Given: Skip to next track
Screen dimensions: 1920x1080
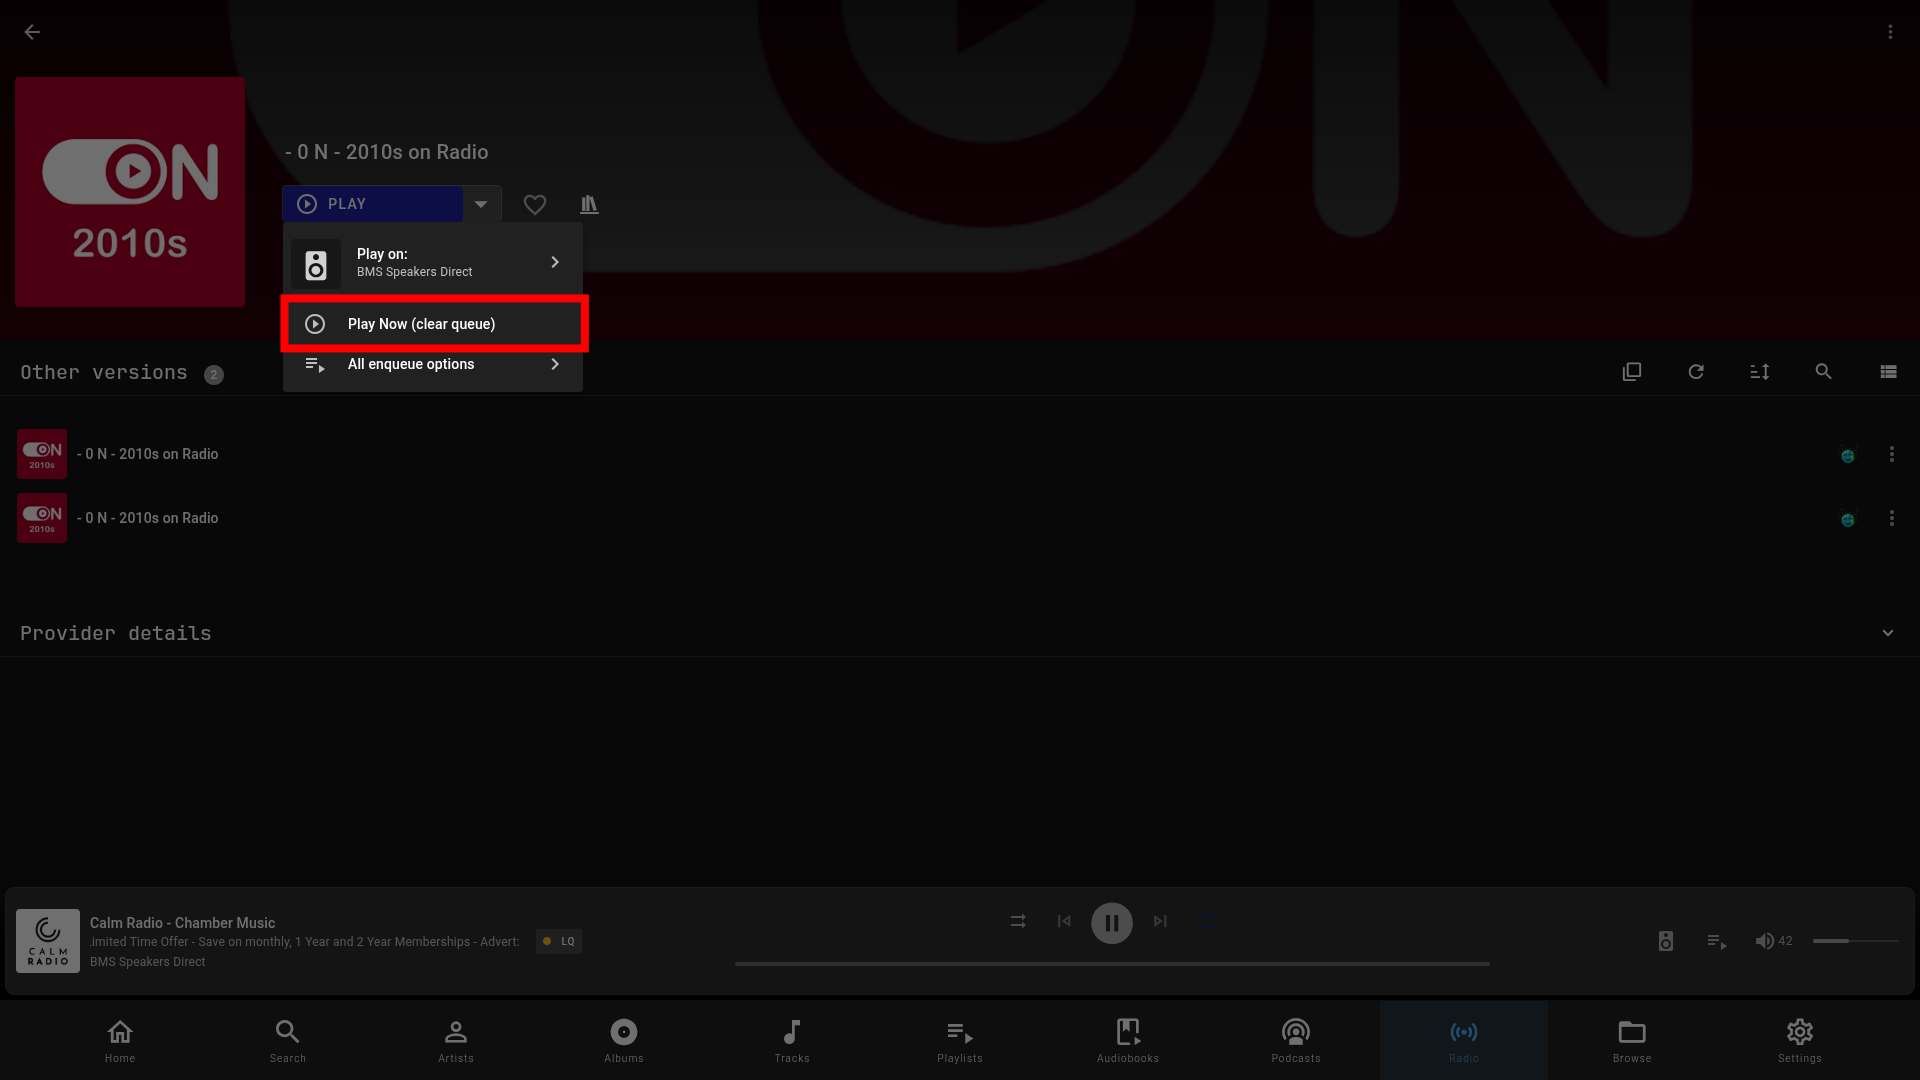Looking at the screenshot, I should [1160, 921].
